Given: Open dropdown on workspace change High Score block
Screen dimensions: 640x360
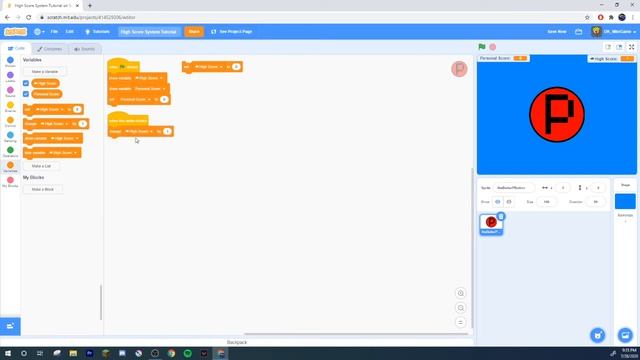Looking at the screenshot, I should [x=139, y=131].
